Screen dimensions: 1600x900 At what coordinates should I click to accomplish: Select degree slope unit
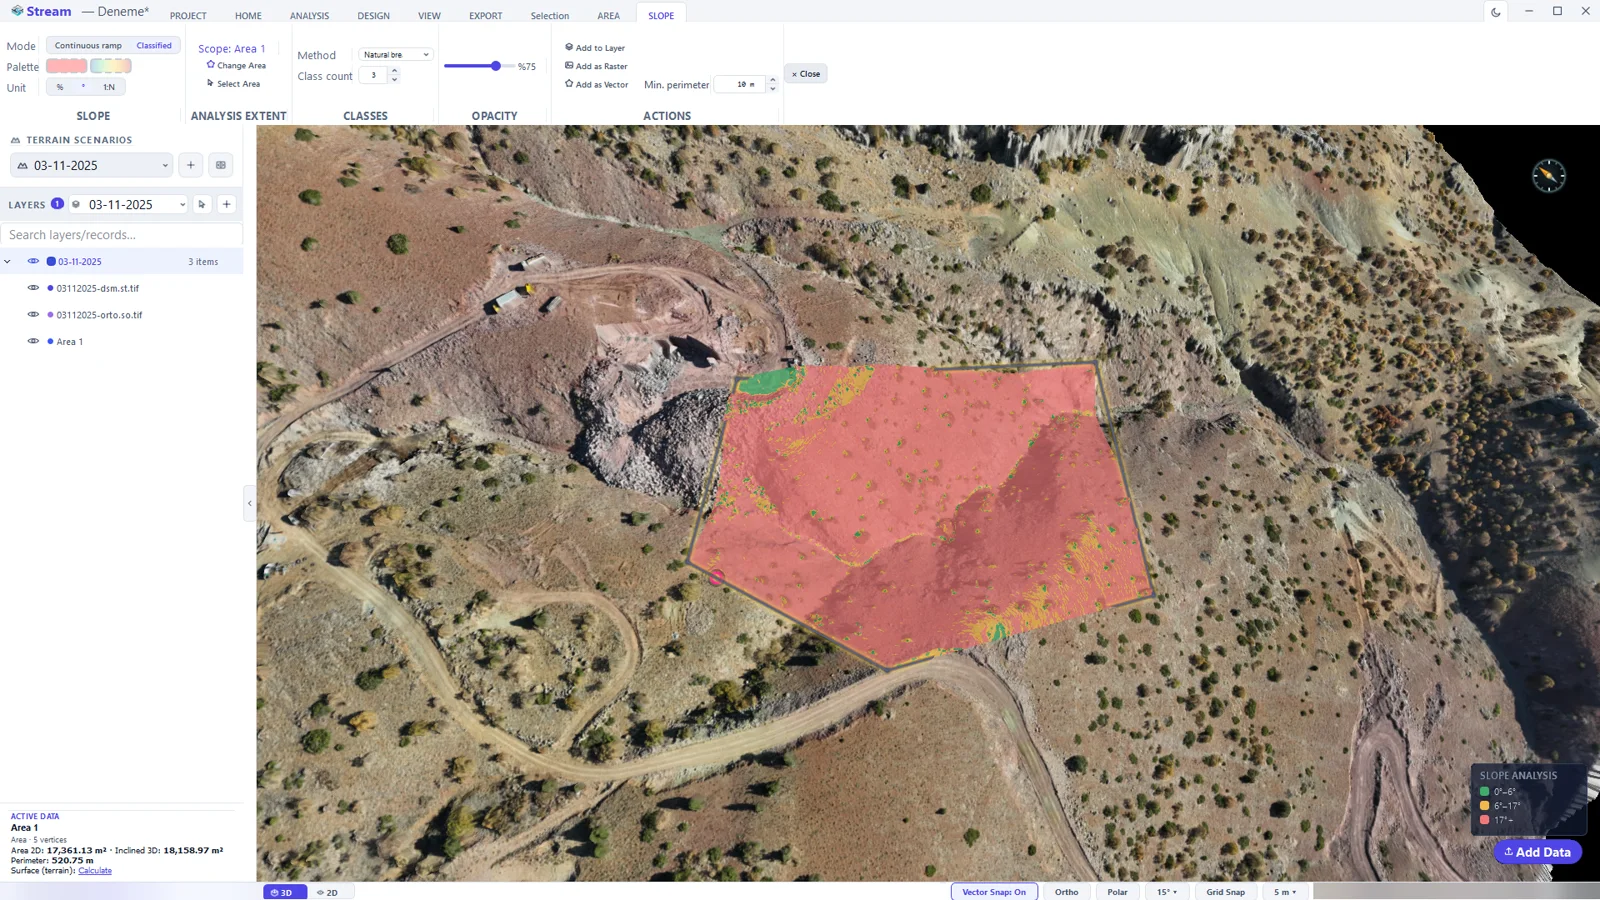coord(83,87)
